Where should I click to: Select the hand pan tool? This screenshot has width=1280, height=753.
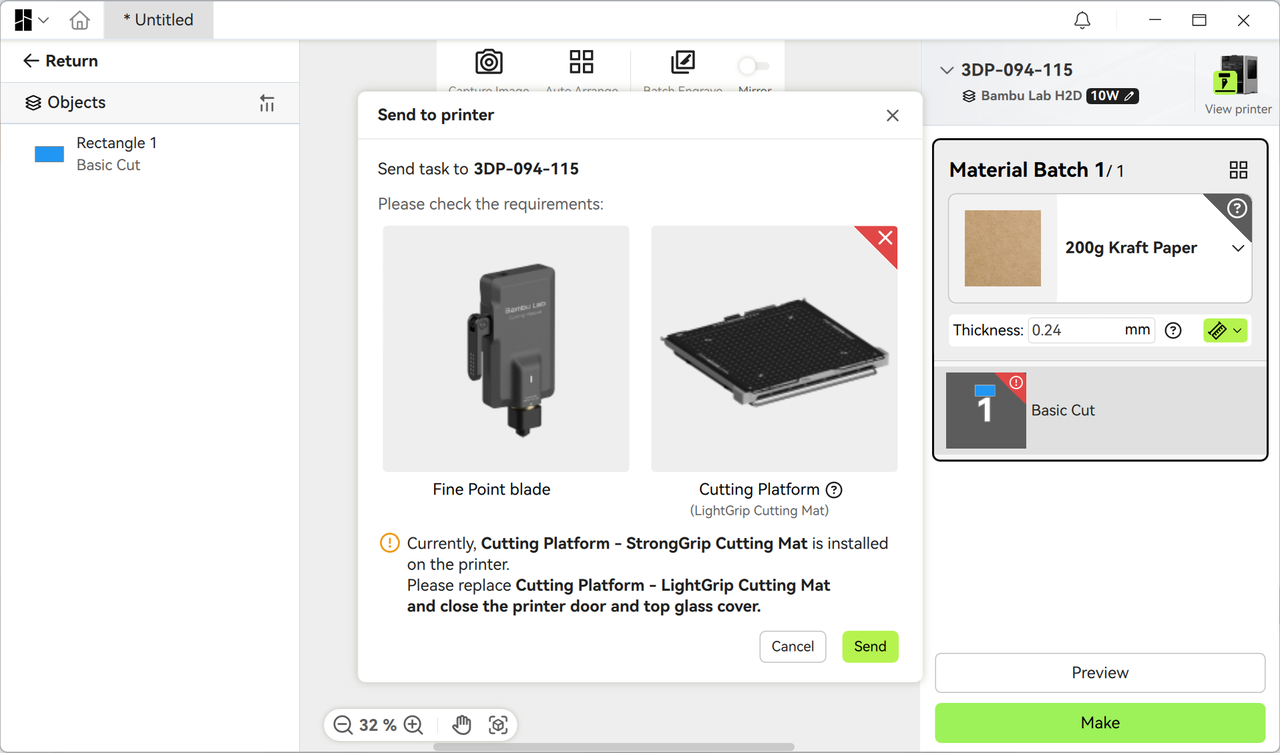pos(461,725)
